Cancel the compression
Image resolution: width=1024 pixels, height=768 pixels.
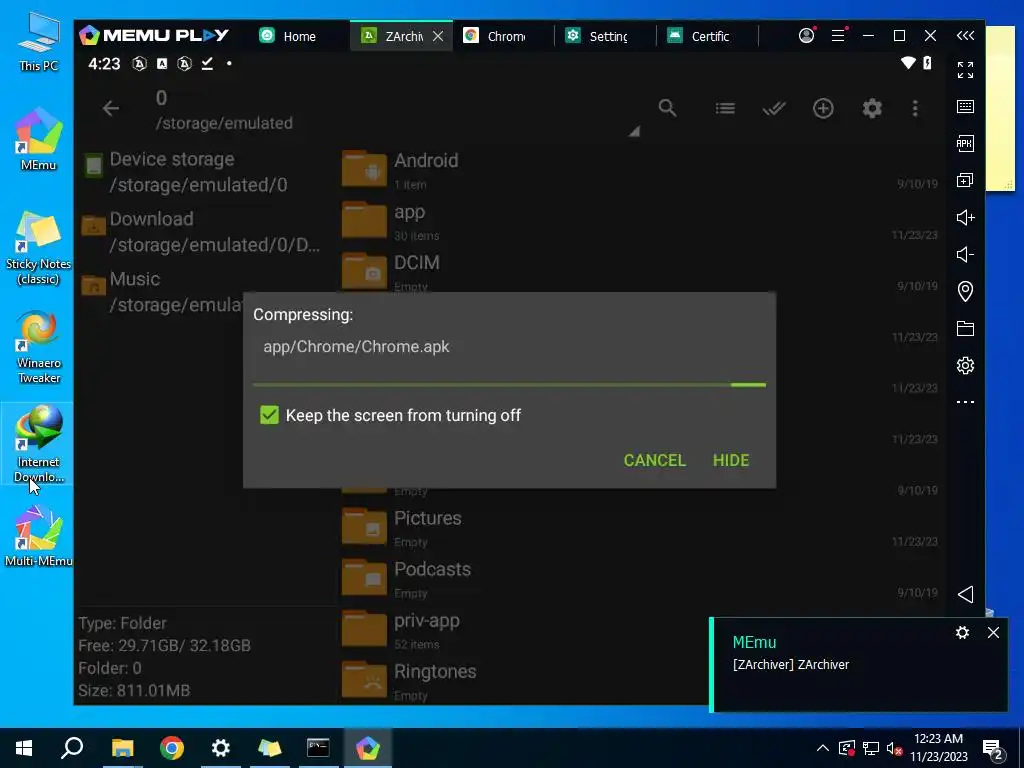click(x=654, y=460)
